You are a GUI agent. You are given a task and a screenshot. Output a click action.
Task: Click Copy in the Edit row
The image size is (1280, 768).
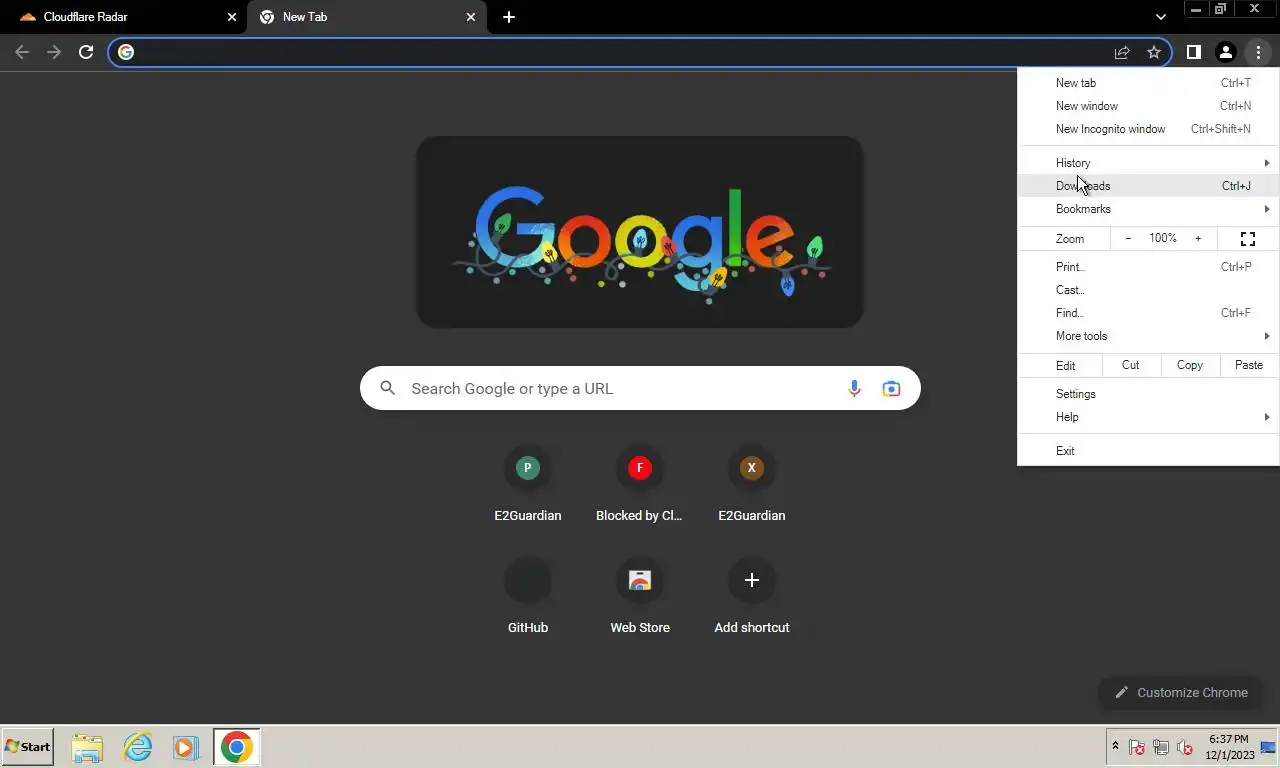coord(1190,365)
